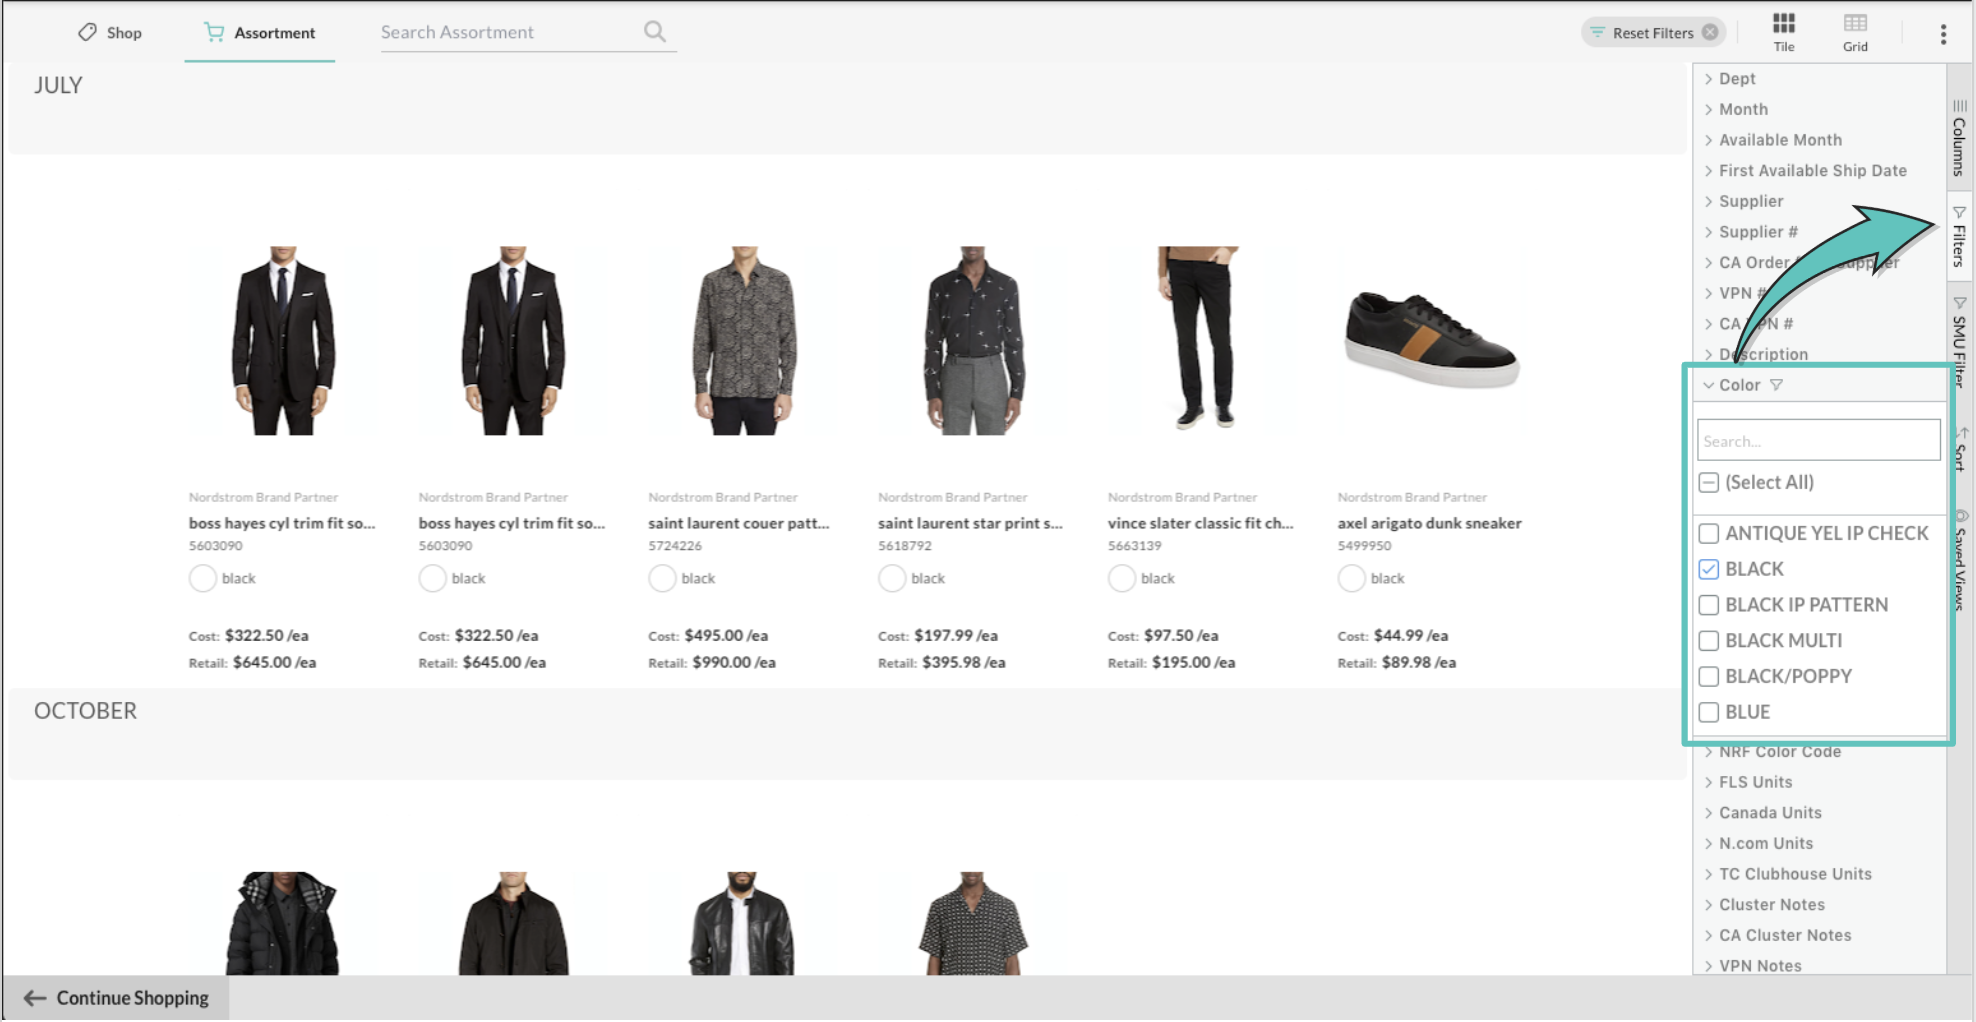Click the Continue Shopping button
The height and width of the screenshot is (1022, 1976).
(116, 998)
